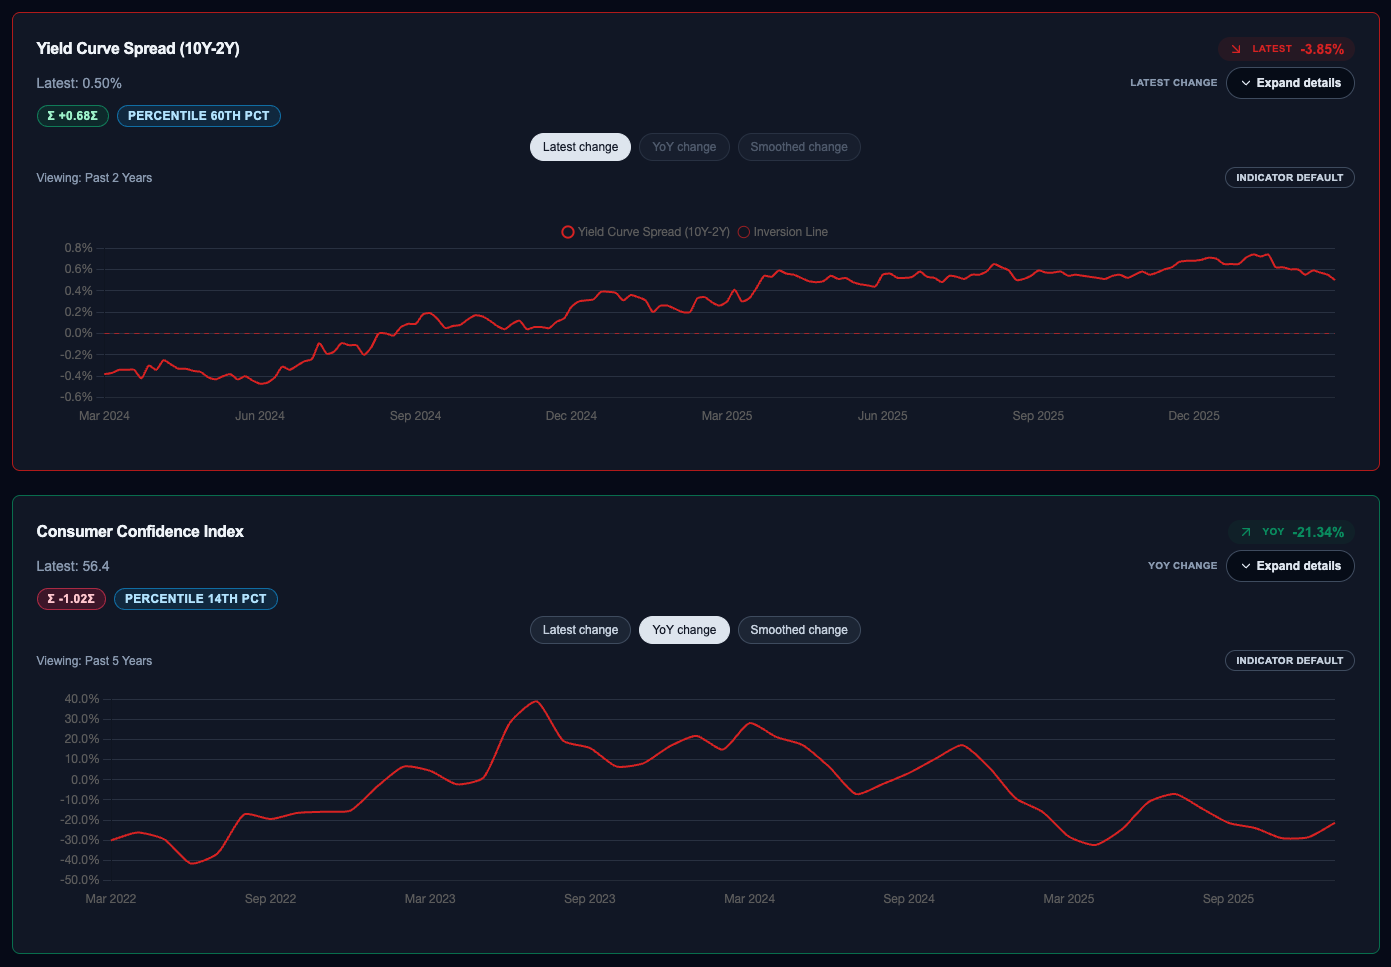Click the green upward arrow icon beside YOY -21.34%

1246,532
